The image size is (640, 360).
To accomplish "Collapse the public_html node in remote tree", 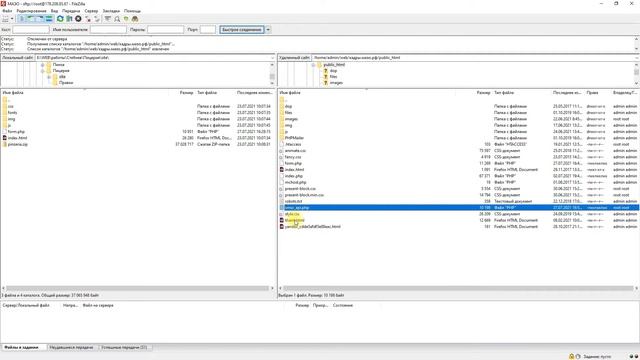I will pos(313,65).
